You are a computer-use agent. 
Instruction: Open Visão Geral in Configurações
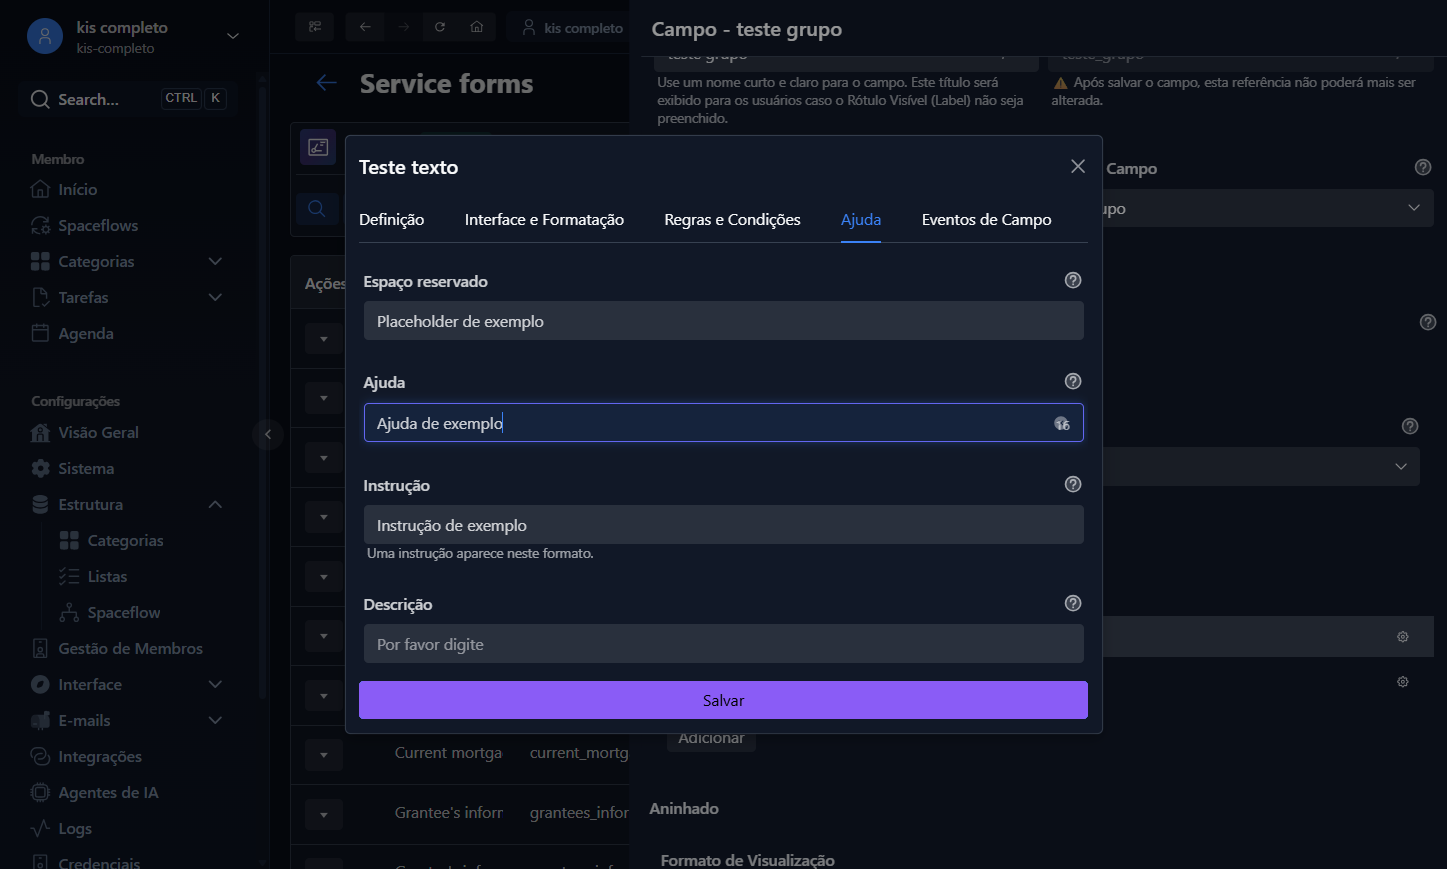click(98, 432)
